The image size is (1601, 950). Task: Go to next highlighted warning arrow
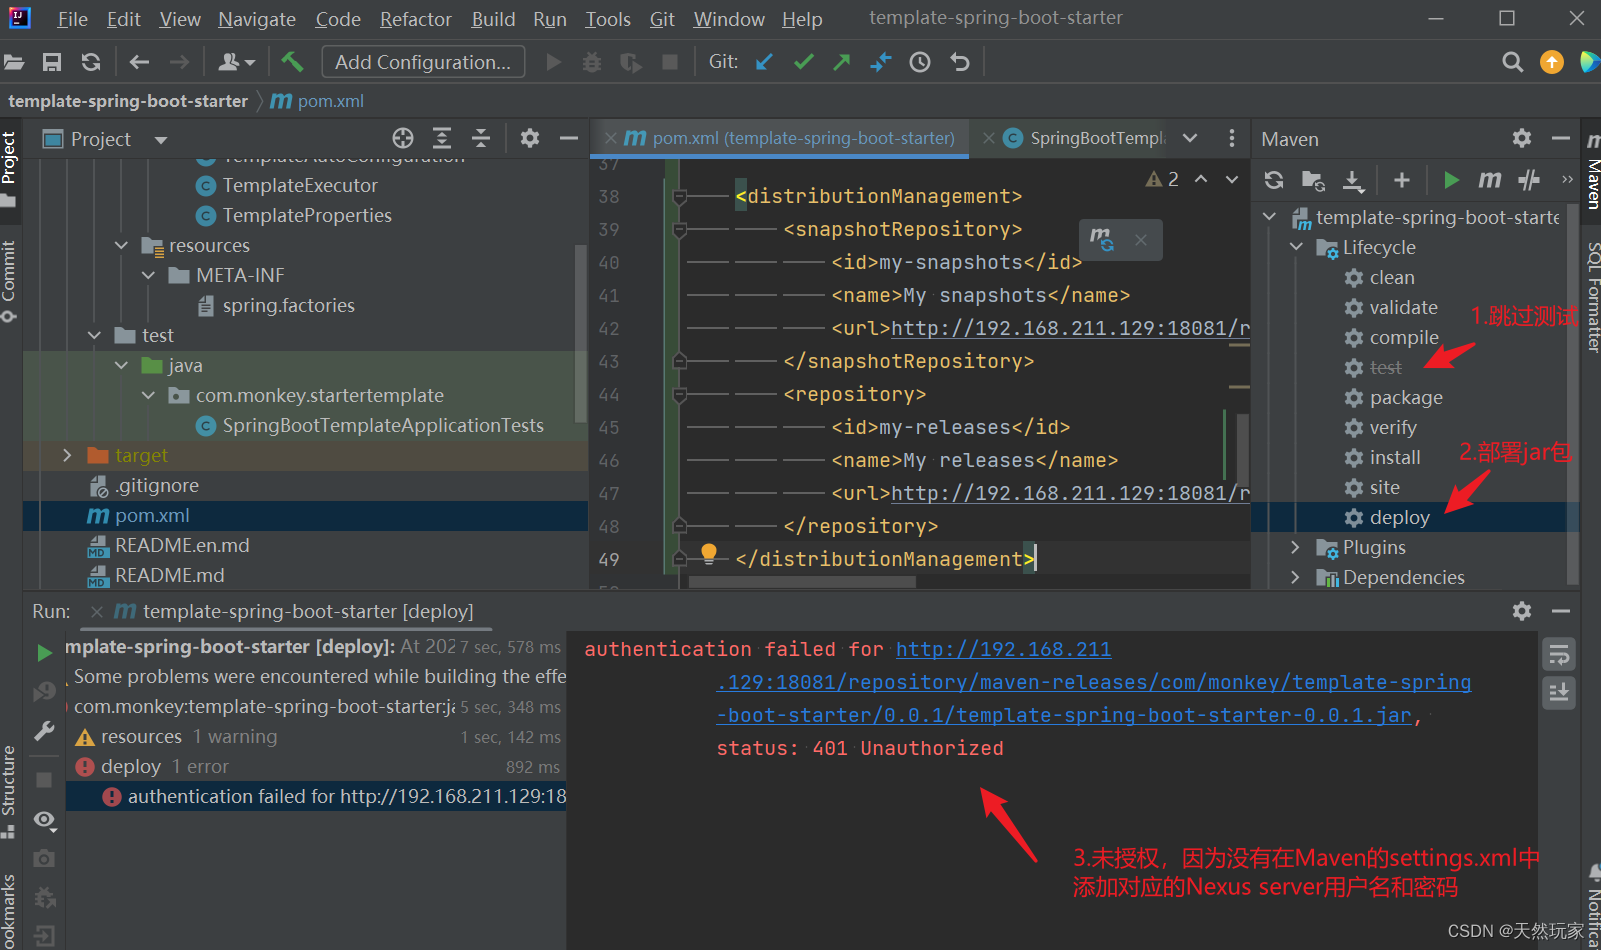pos(1232,179)
